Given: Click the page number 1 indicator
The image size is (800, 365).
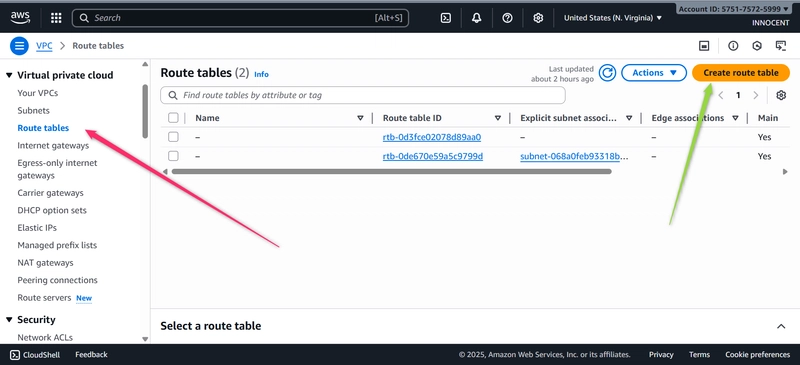Looking at the screenshot, I should [738, 95].
